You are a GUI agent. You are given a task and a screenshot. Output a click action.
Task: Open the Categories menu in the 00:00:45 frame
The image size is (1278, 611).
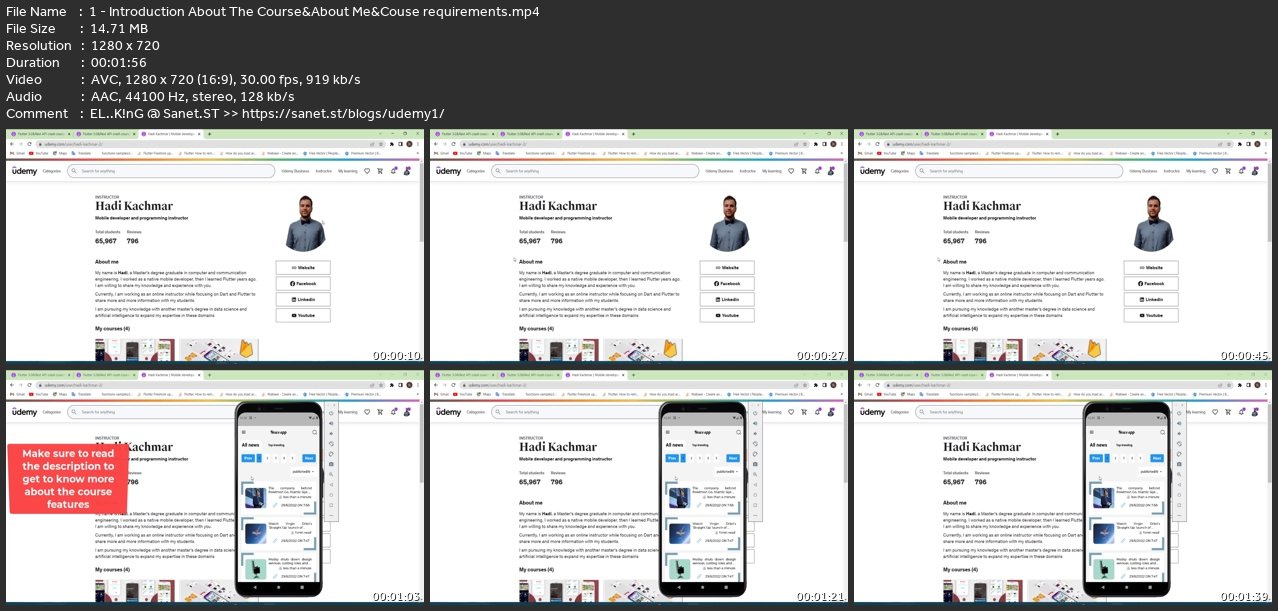(898, 171)
